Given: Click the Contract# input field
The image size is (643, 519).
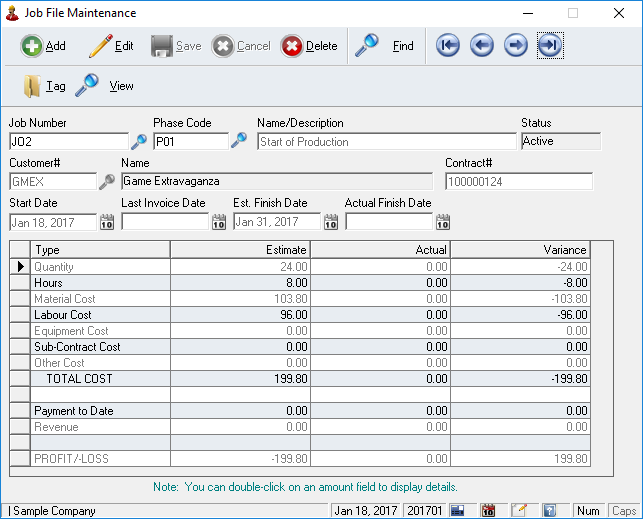Looking at the screenshot, I should point(518,181).
